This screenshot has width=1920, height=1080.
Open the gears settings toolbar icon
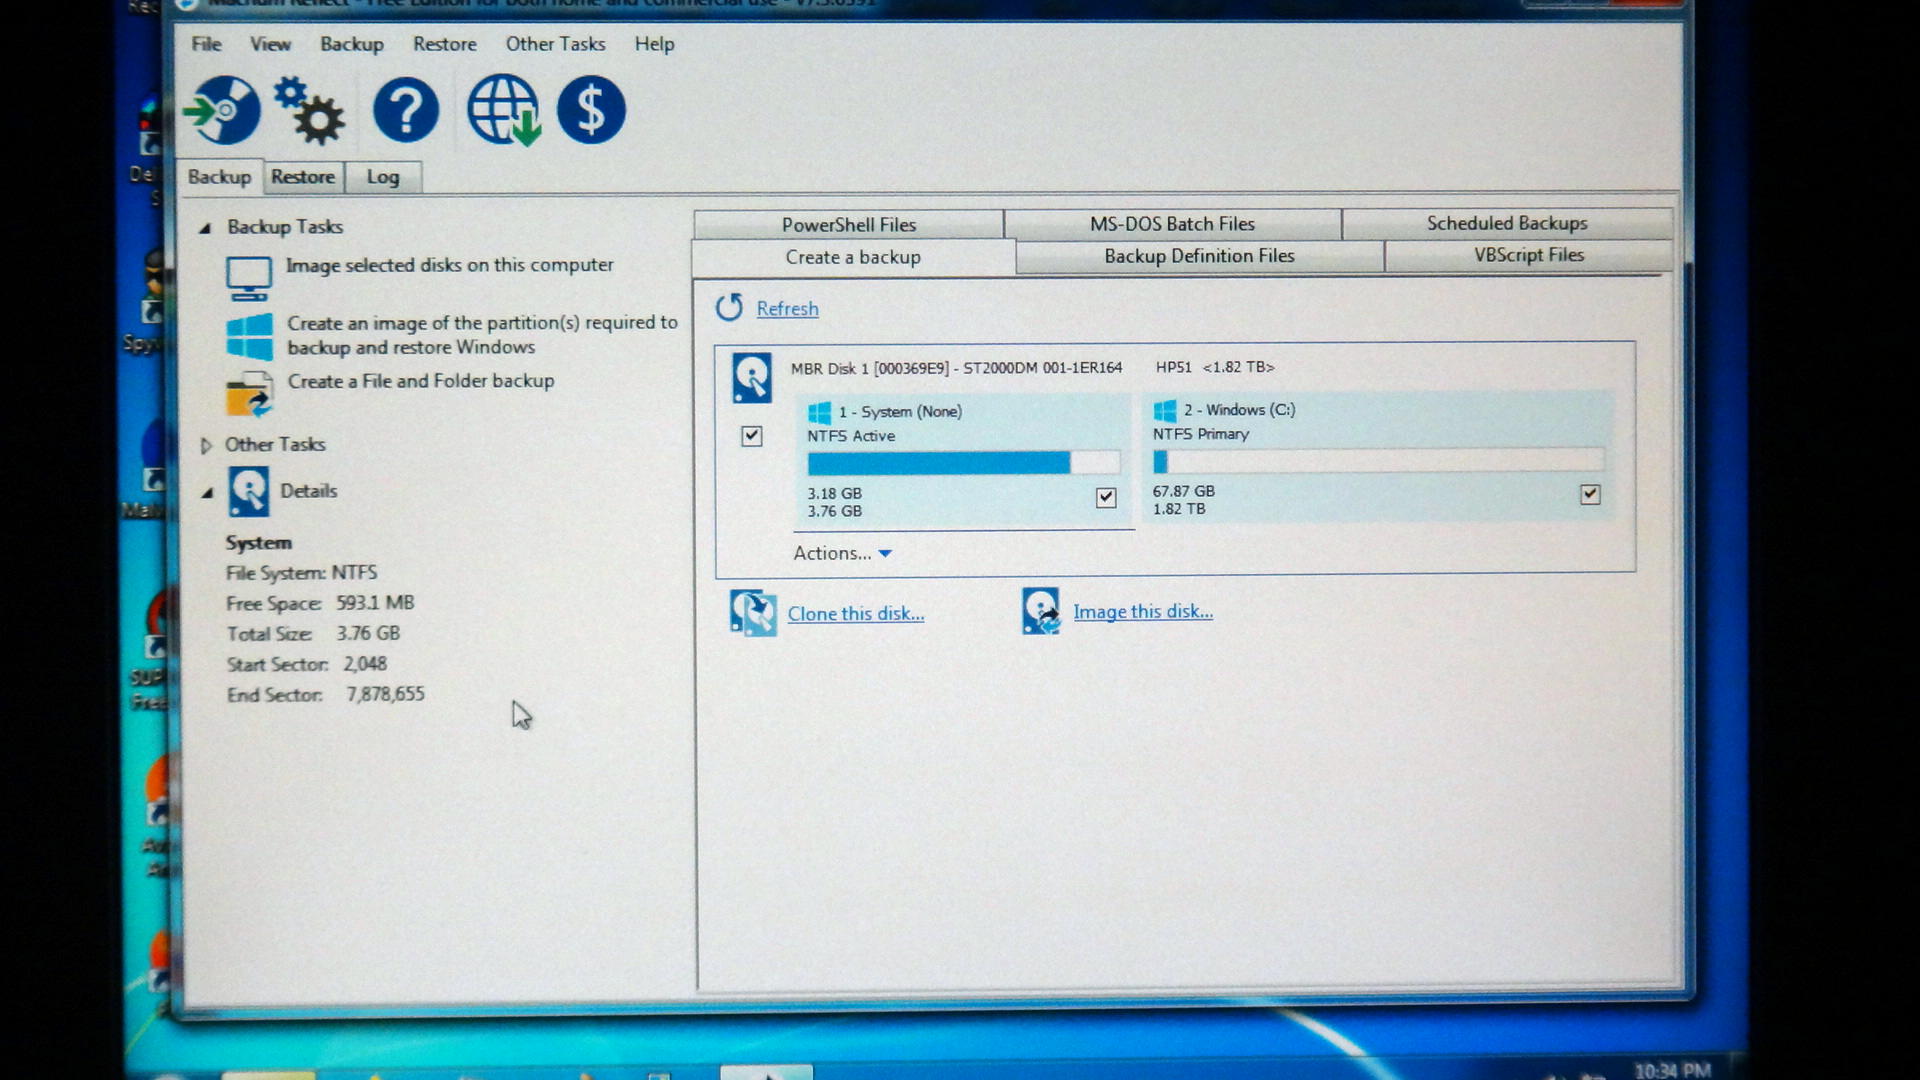(x=309, y=110)
